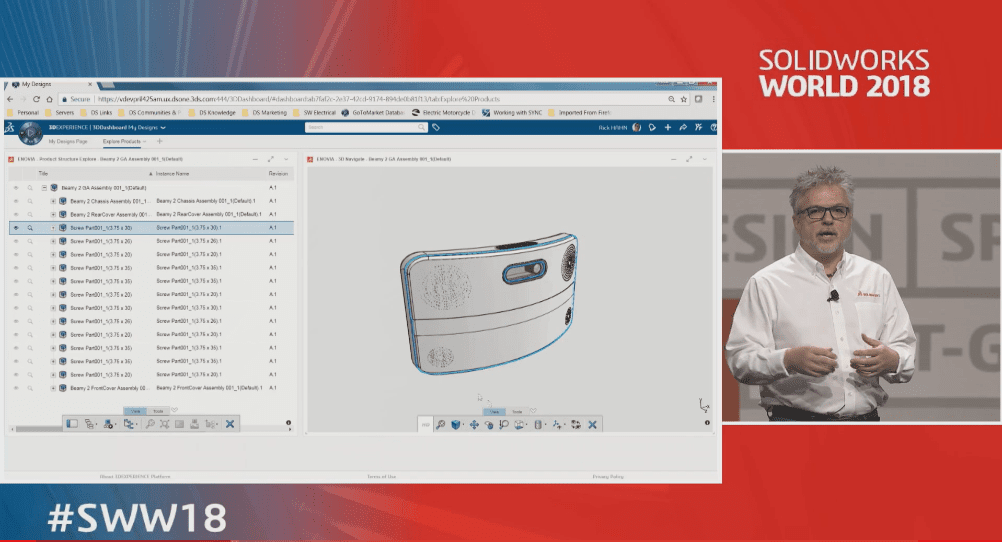This screenshot has width=1002, height=542.
Task: Click the plus add icon in the top bar
Action: point(668,128)
